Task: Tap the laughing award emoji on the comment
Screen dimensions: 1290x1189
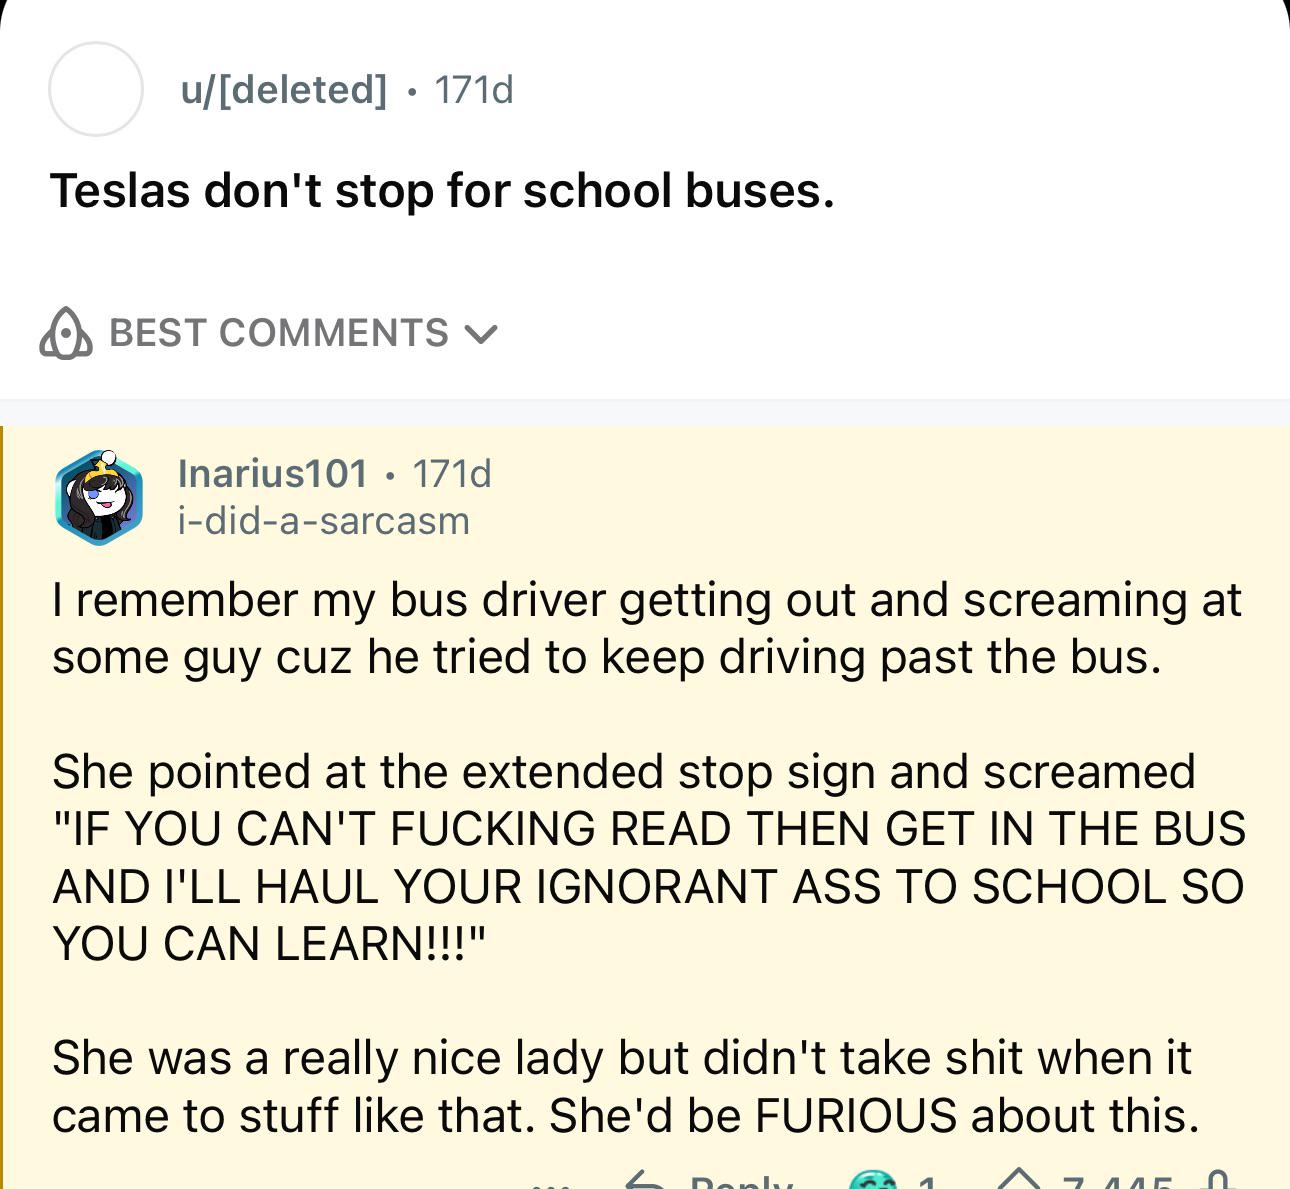Action: (x=872, y=1182)
